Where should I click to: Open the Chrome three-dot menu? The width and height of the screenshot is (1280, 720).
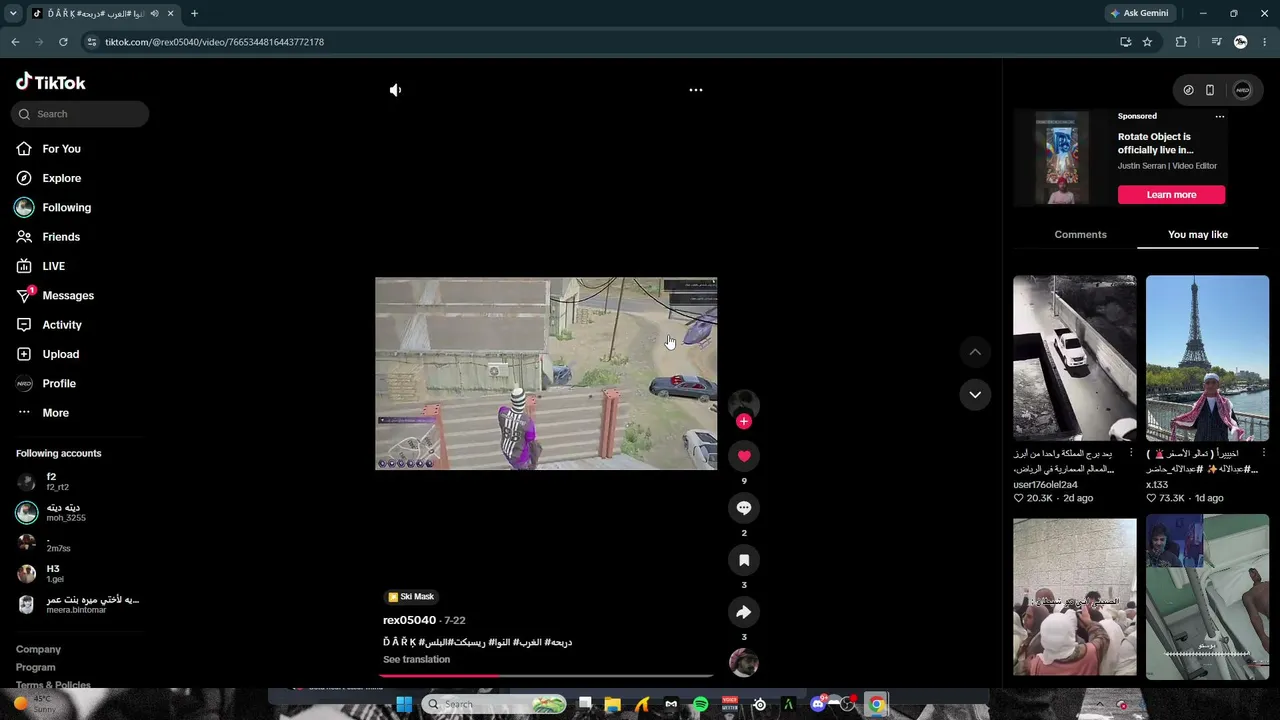pos(1265,42)
